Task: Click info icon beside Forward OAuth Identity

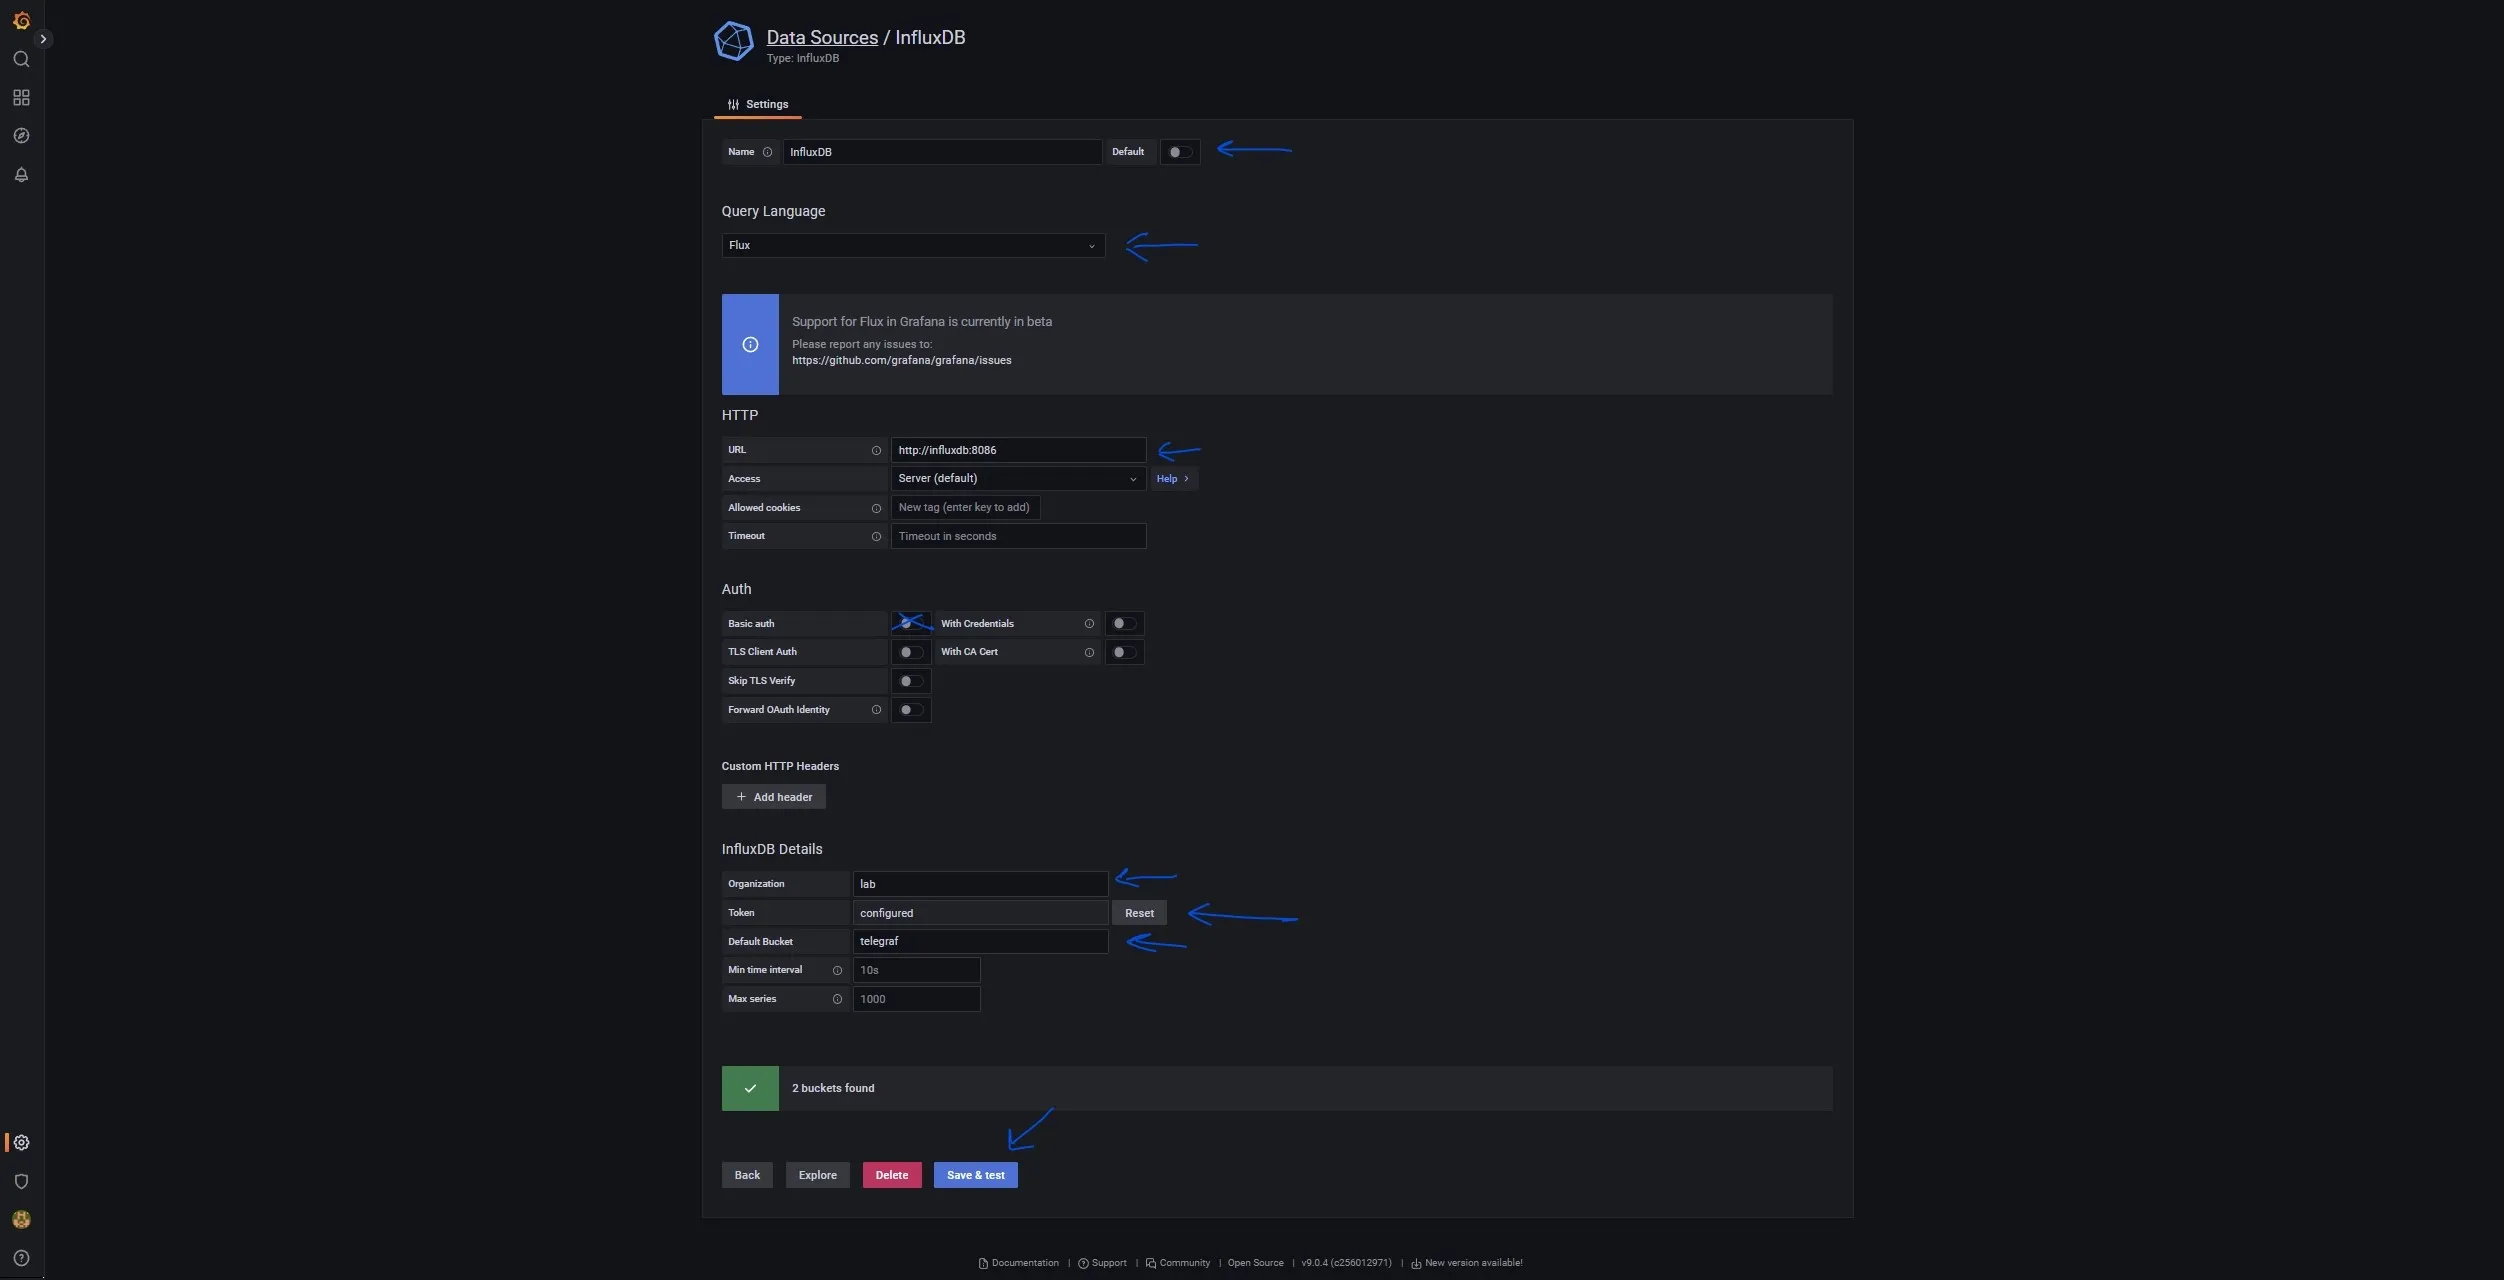Action: (x=876, y=710)
